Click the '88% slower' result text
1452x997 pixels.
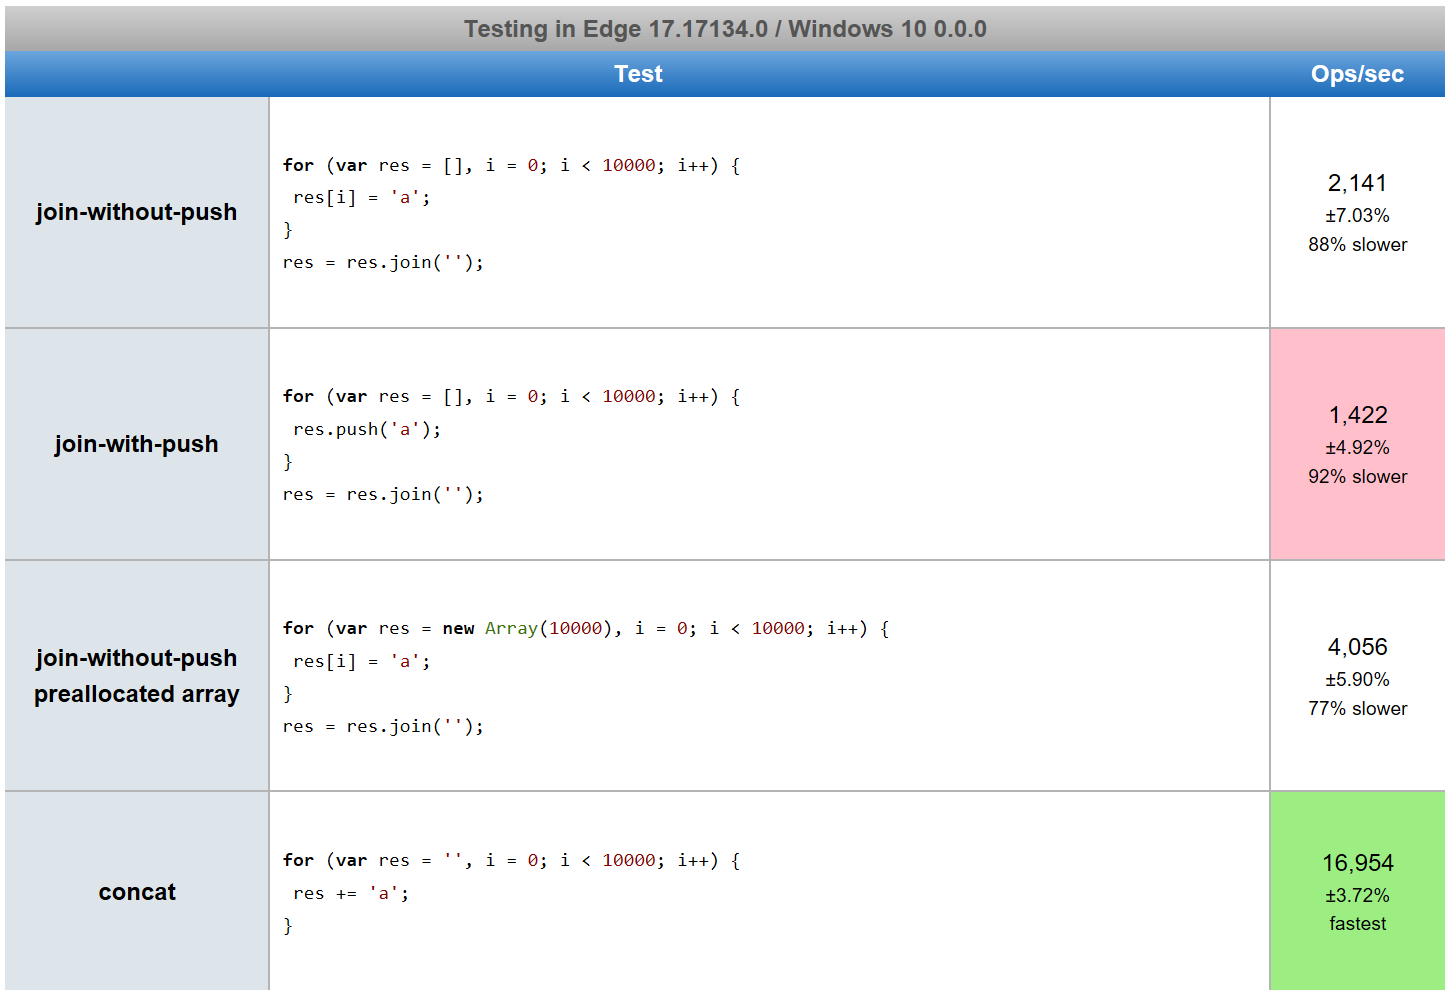pyautogui.click(x=1357, y=245)
